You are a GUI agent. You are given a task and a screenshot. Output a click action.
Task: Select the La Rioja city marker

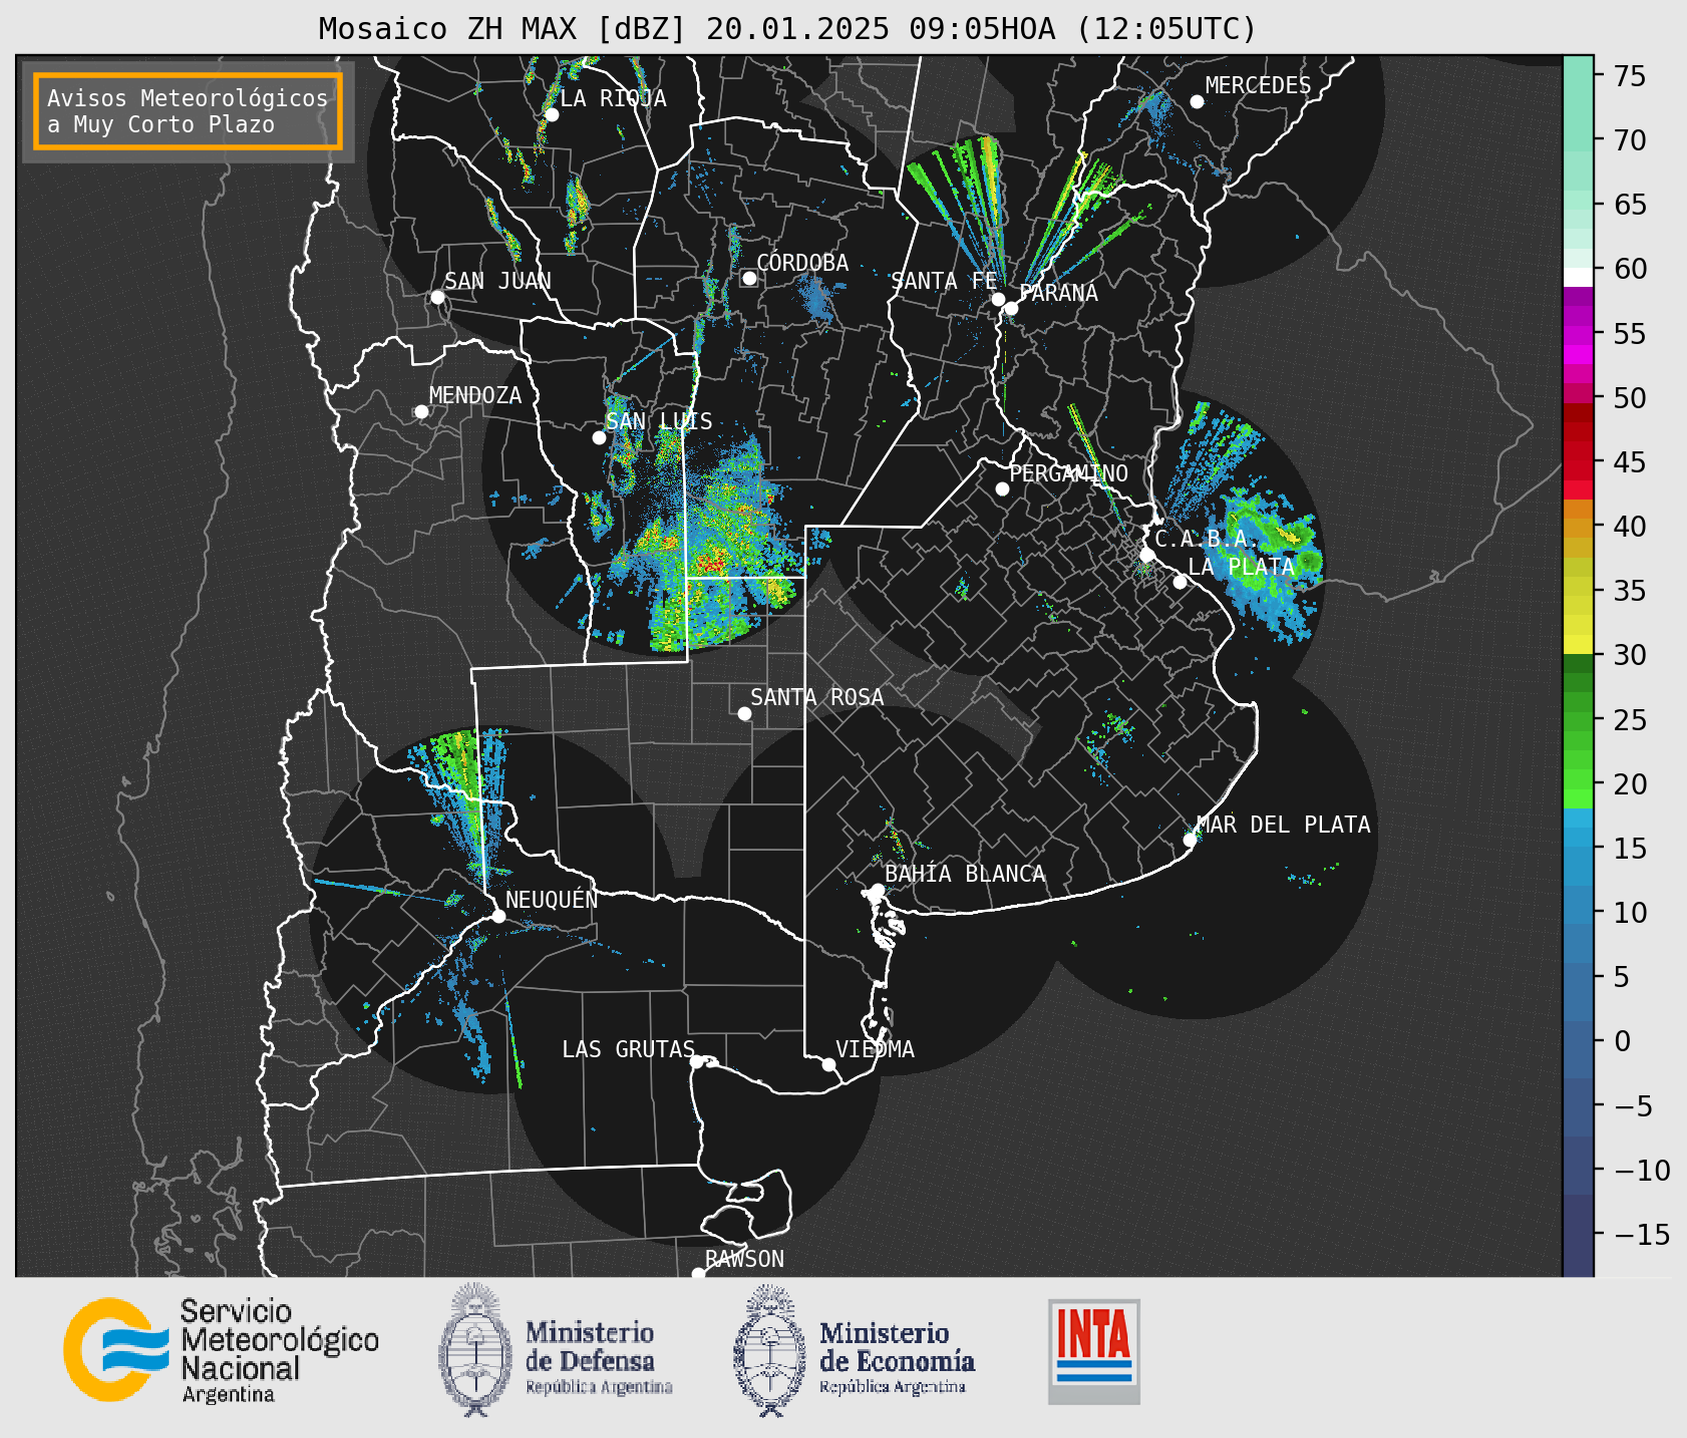tap(551, 115)
